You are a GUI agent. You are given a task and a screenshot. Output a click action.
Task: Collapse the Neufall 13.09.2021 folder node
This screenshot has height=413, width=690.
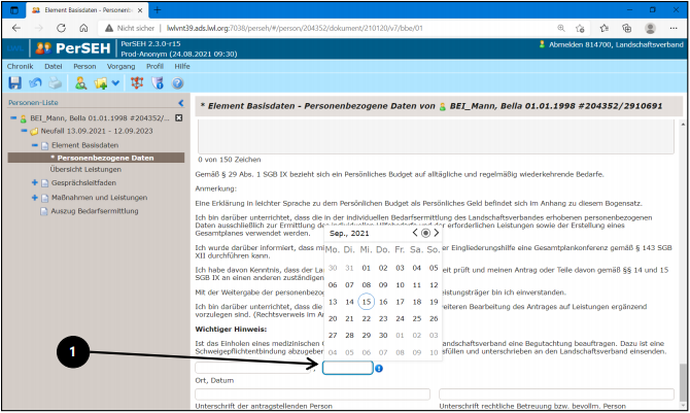pyautogui.click(x=24, y=131)
